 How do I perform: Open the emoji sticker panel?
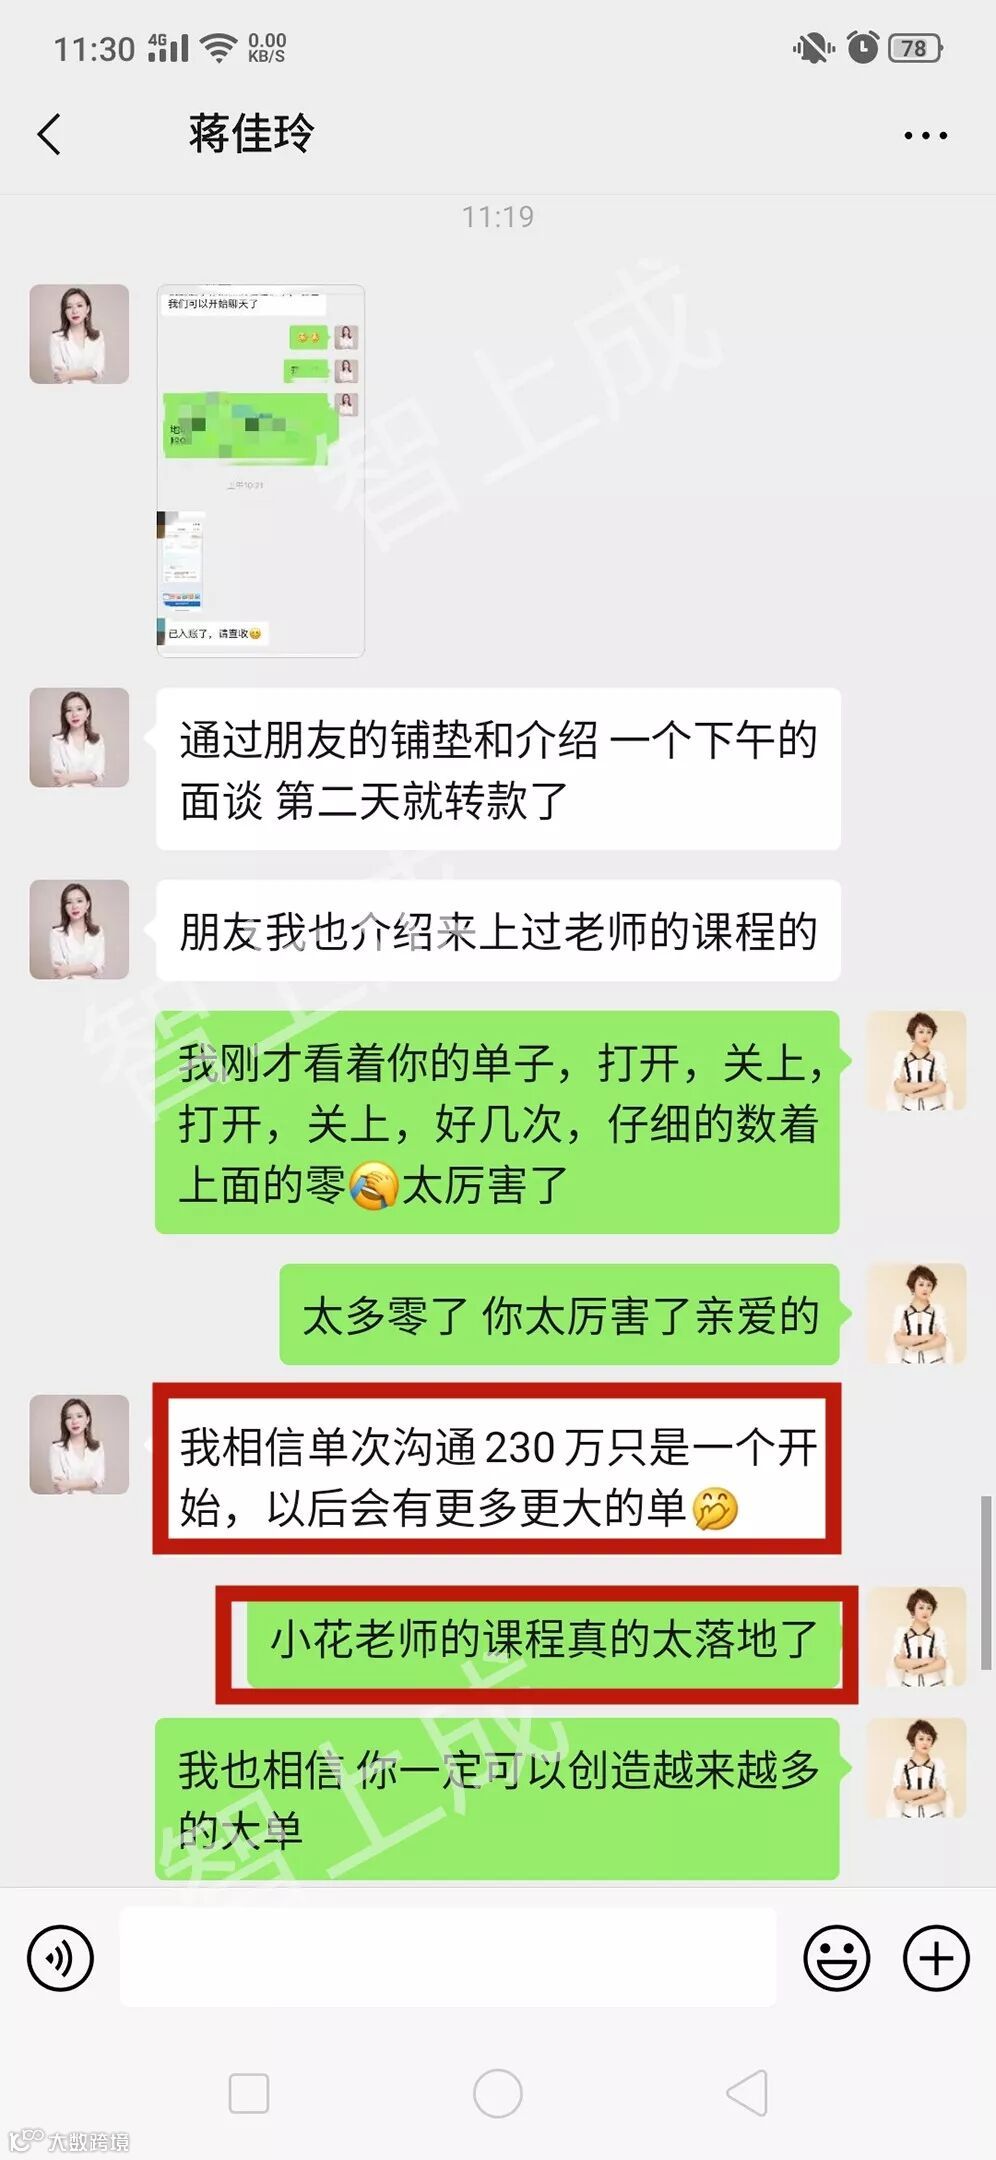tap(836, 1958)
